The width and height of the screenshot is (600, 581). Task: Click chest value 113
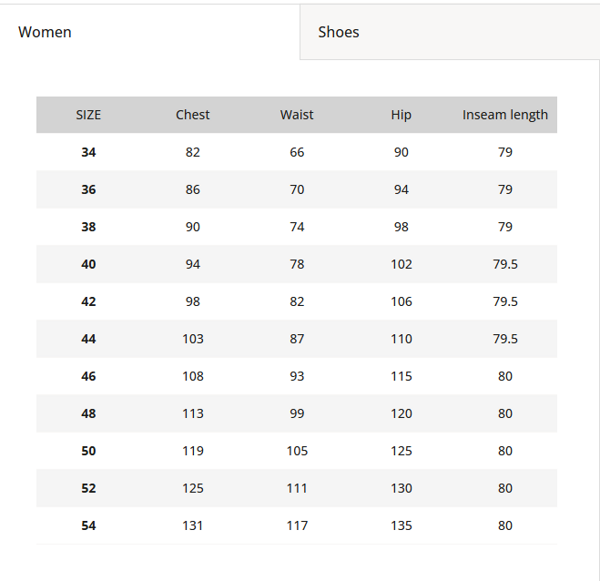coord(192,413)
